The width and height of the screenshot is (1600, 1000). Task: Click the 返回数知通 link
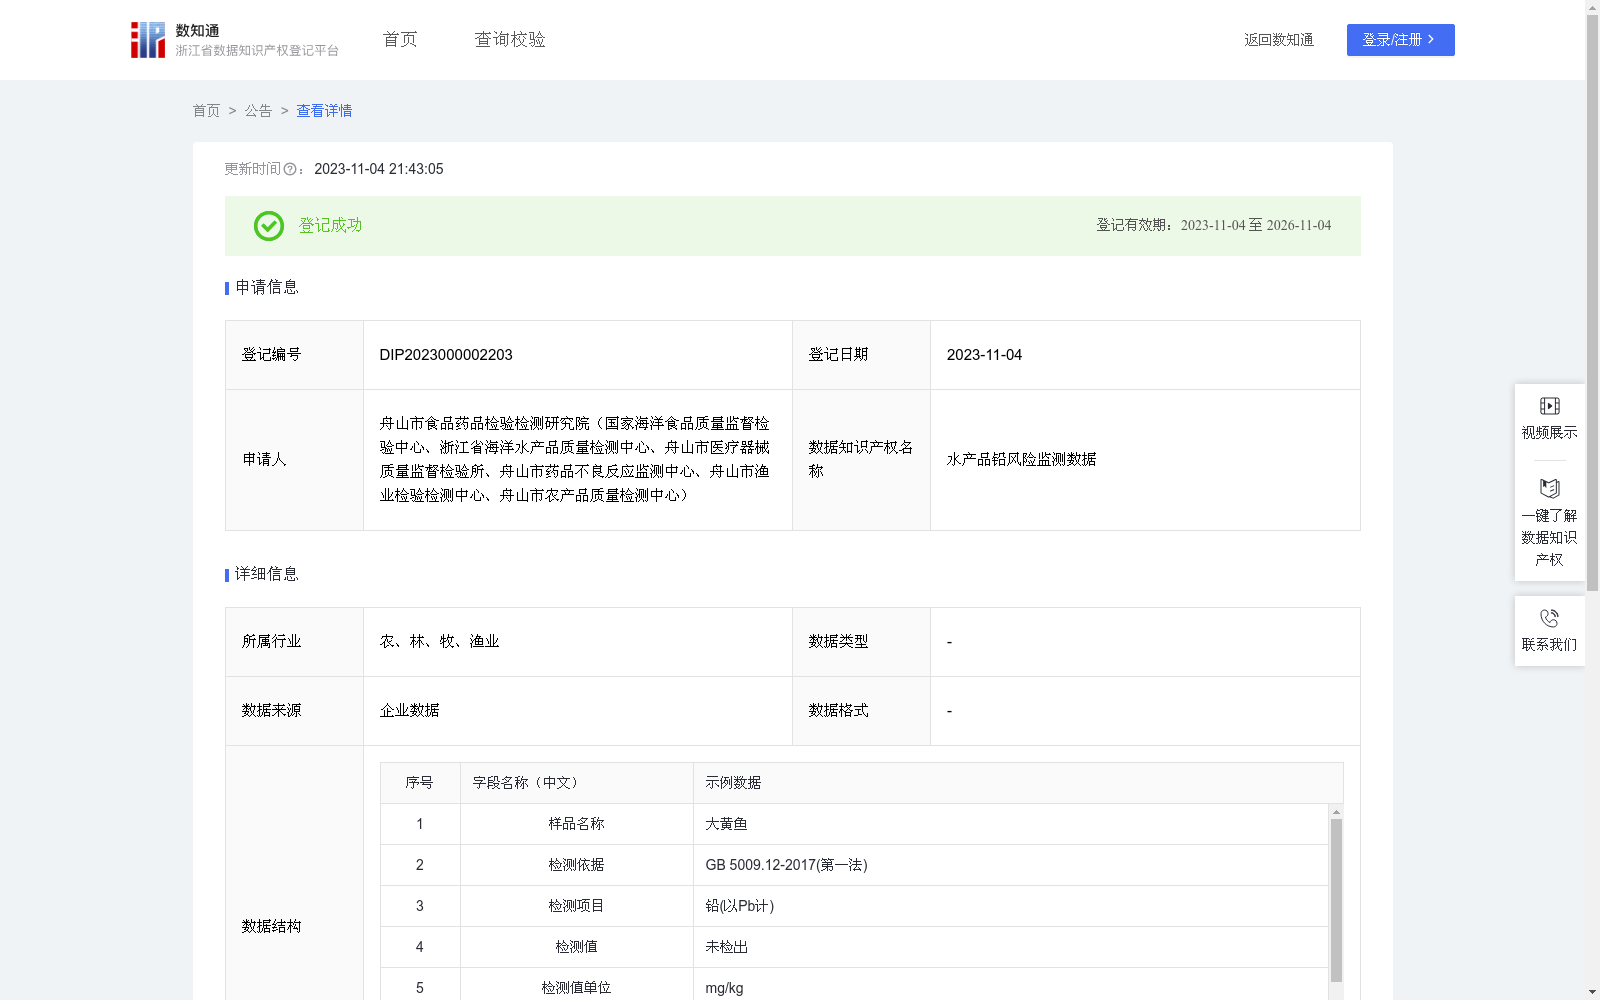point(1279,40)
